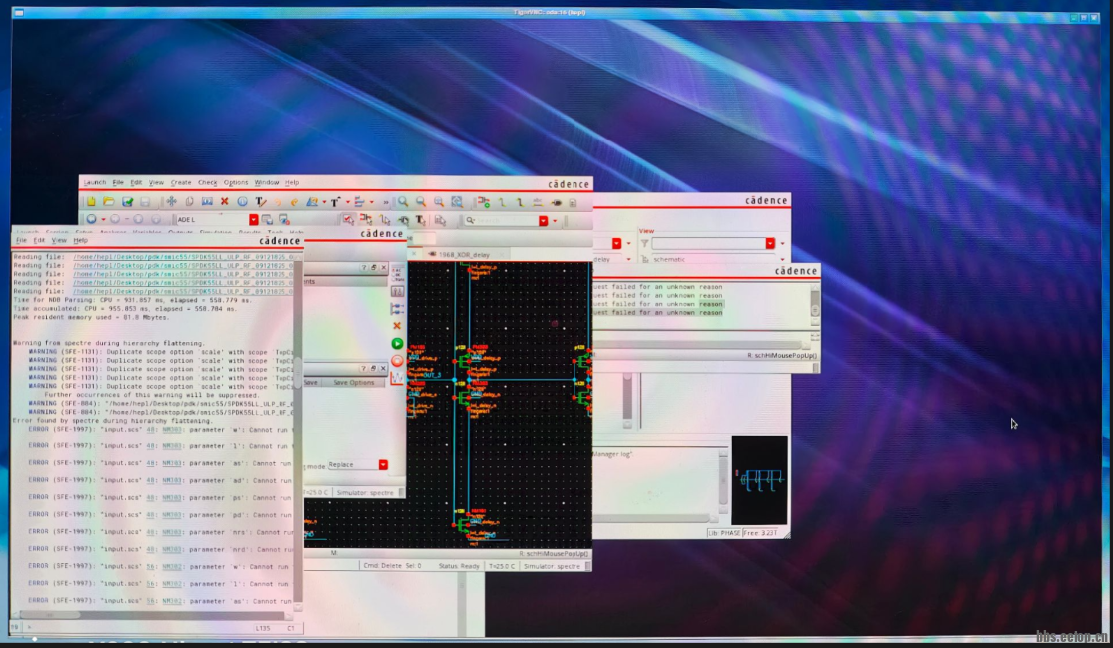
Task: Open the Edit Properties info icon
Action: tap(242, 202)
